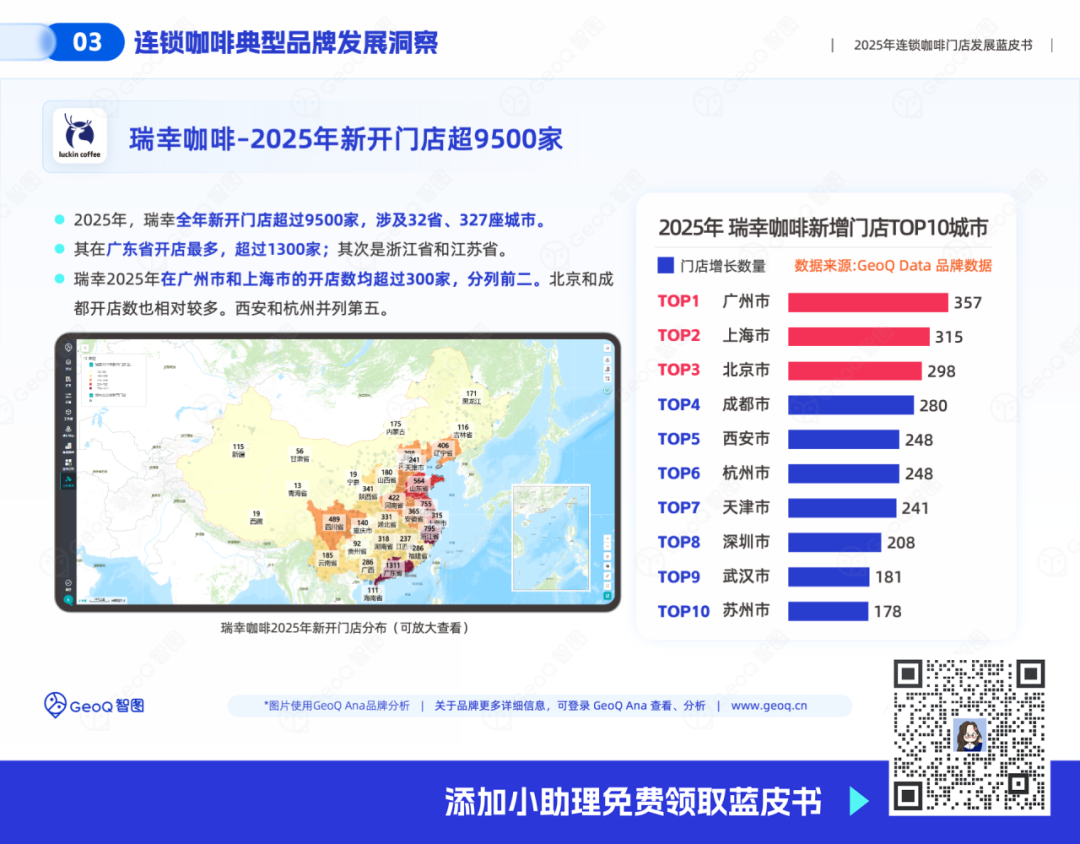Open the www.geoq.cn link

(x=769, y=706)
